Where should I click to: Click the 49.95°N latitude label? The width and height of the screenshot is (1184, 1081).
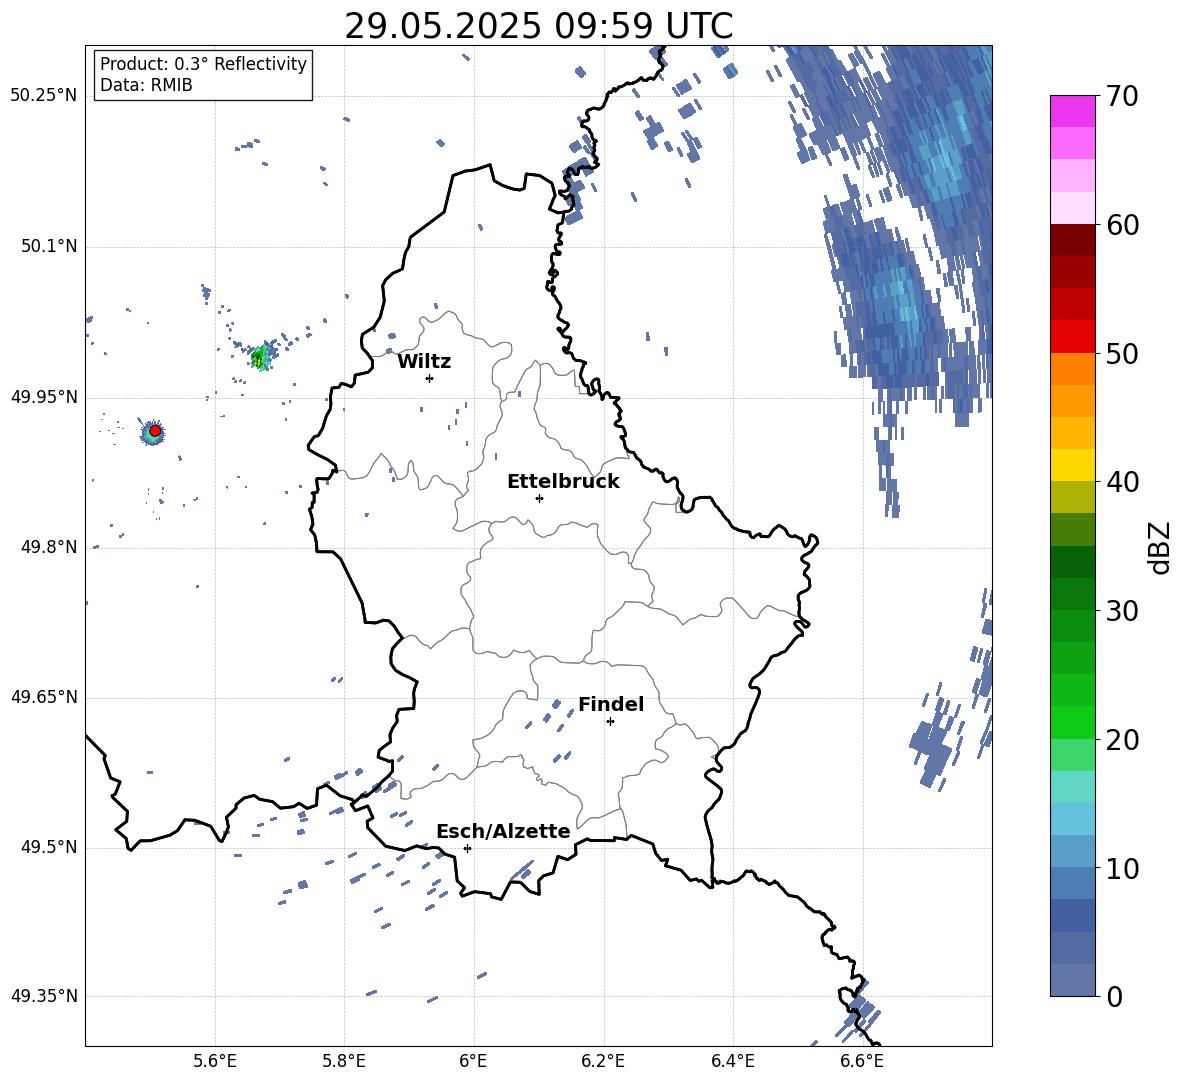tap(44, 397)
